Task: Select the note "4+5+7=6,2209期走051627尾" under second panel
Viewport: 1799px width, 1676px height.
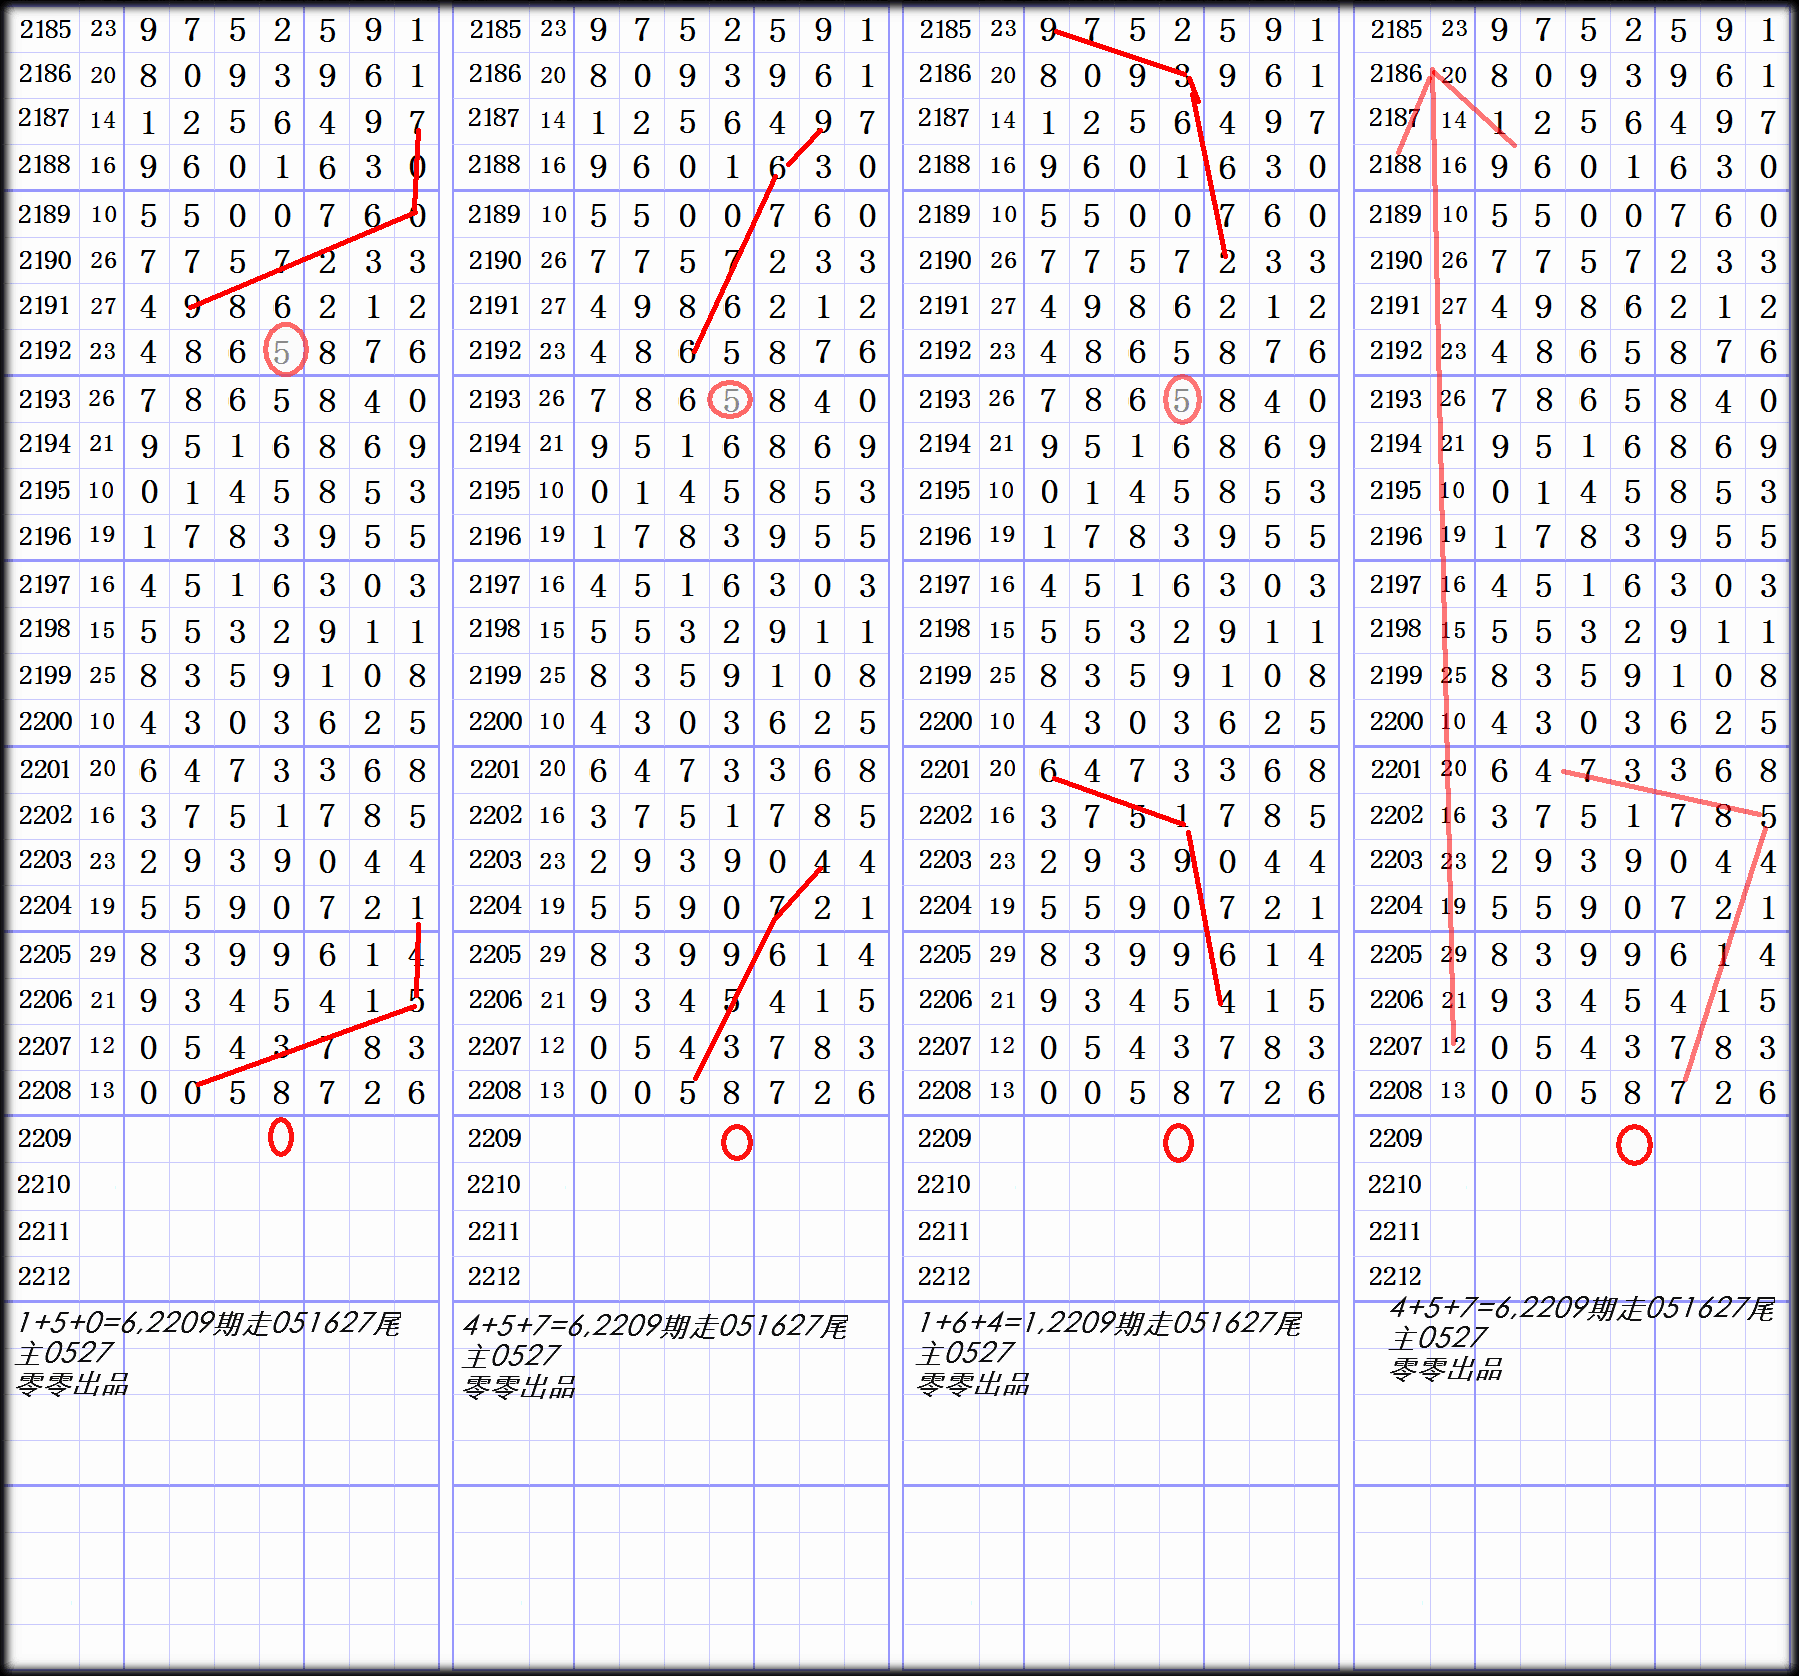Action: (x=656, y=1326)
